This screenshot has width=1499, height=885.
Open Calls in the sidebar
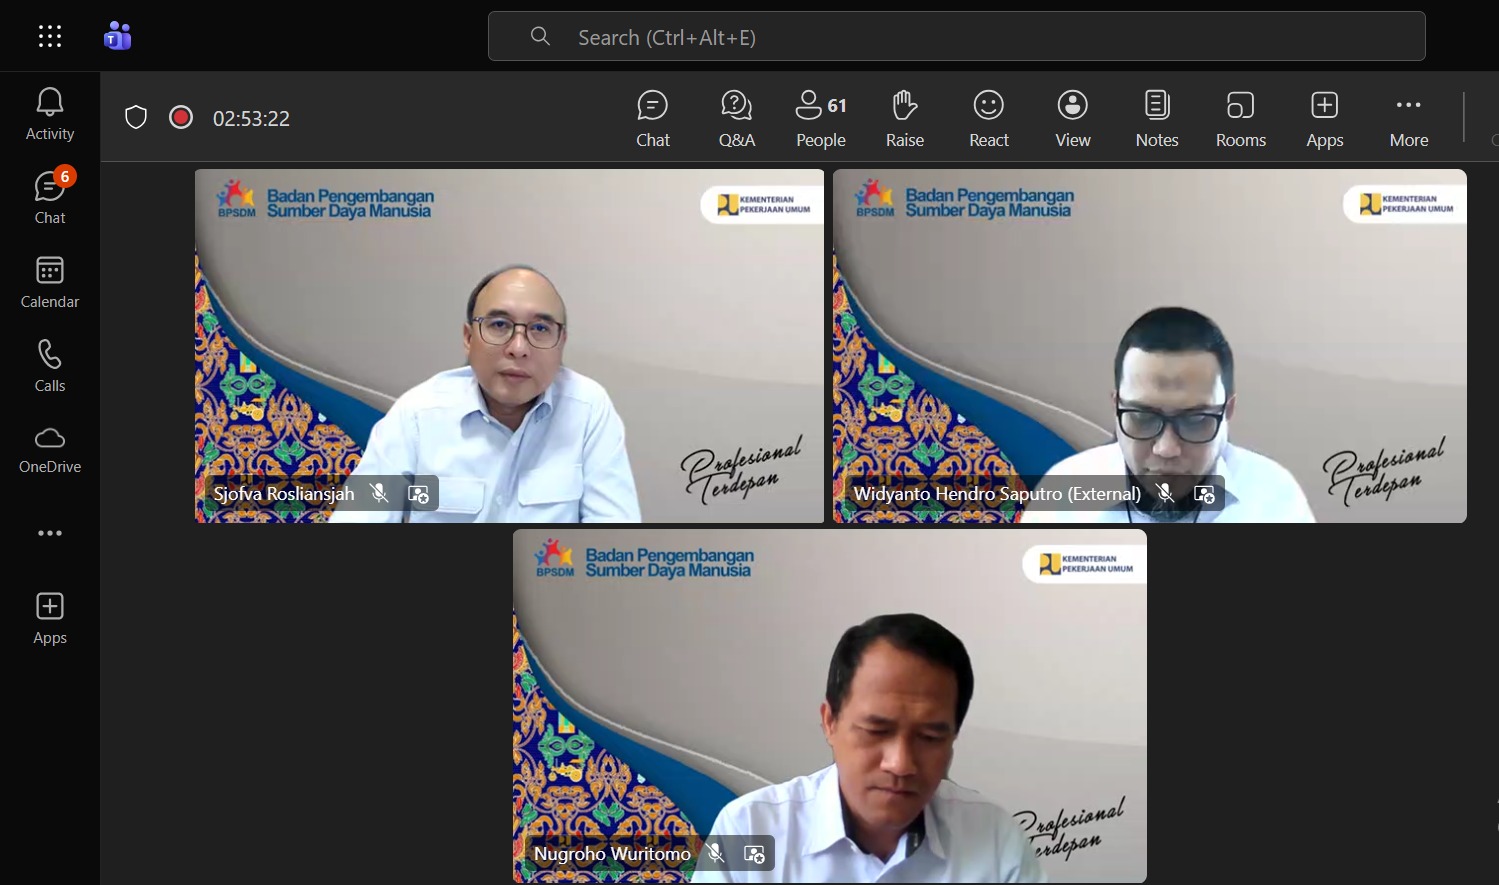click(x=50, y=366)
